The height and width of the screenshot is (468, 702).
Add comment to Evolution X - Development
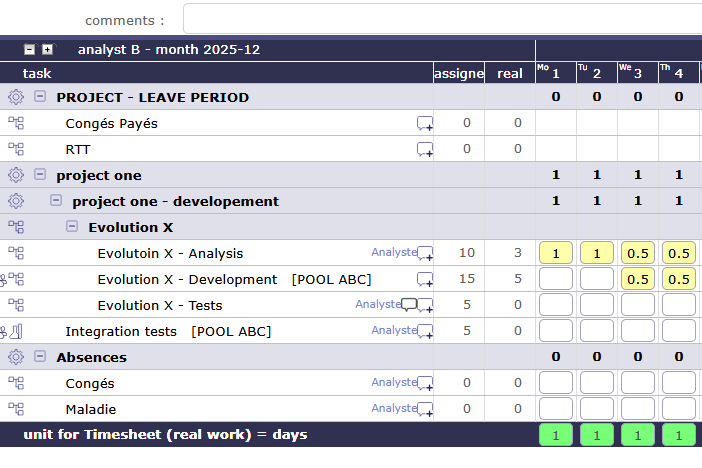coord(425,279)
